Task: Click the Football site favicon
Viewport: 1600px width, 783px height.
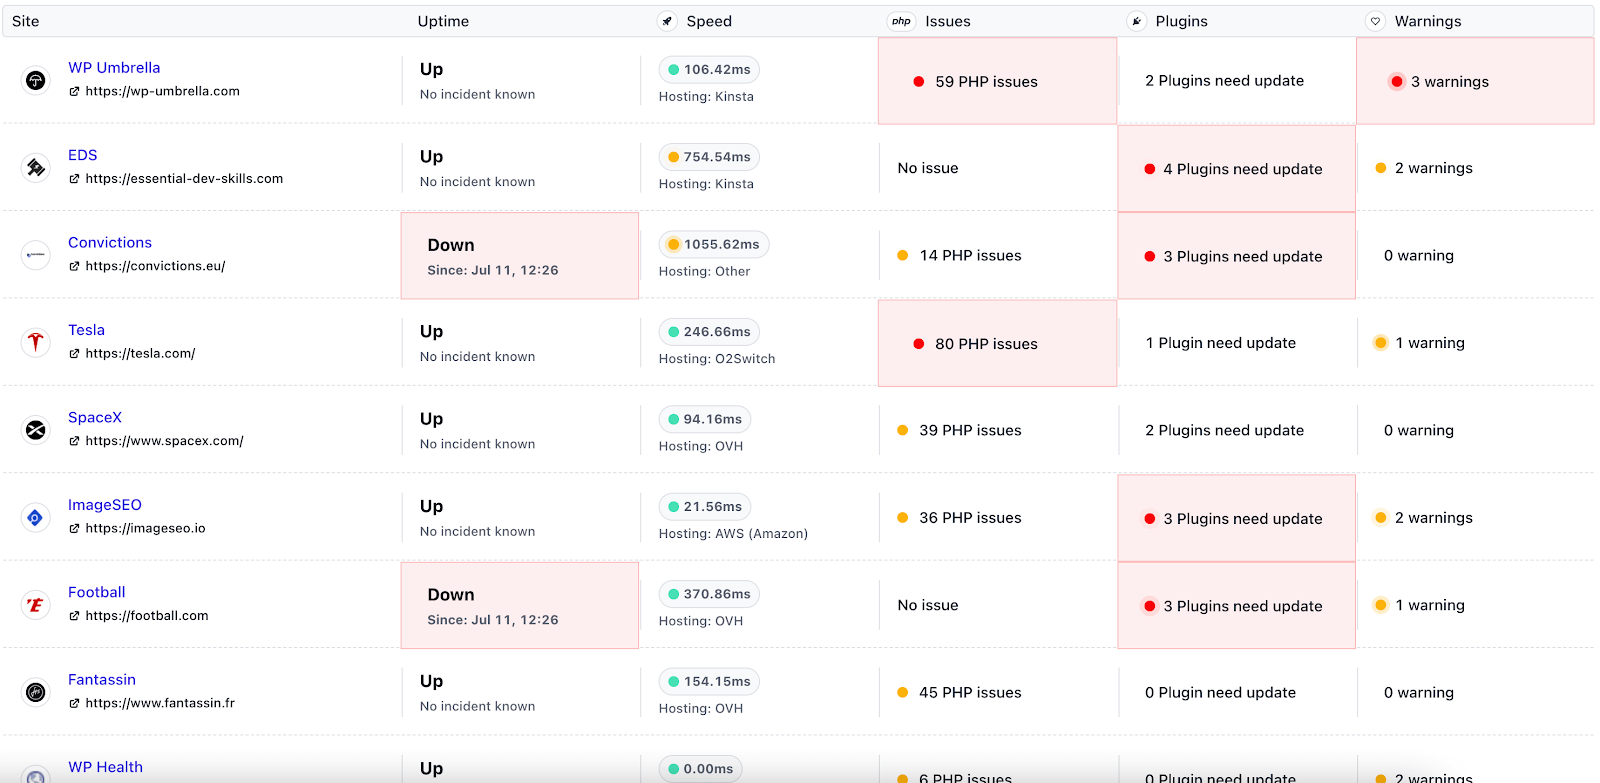Action: pos(35,605)
